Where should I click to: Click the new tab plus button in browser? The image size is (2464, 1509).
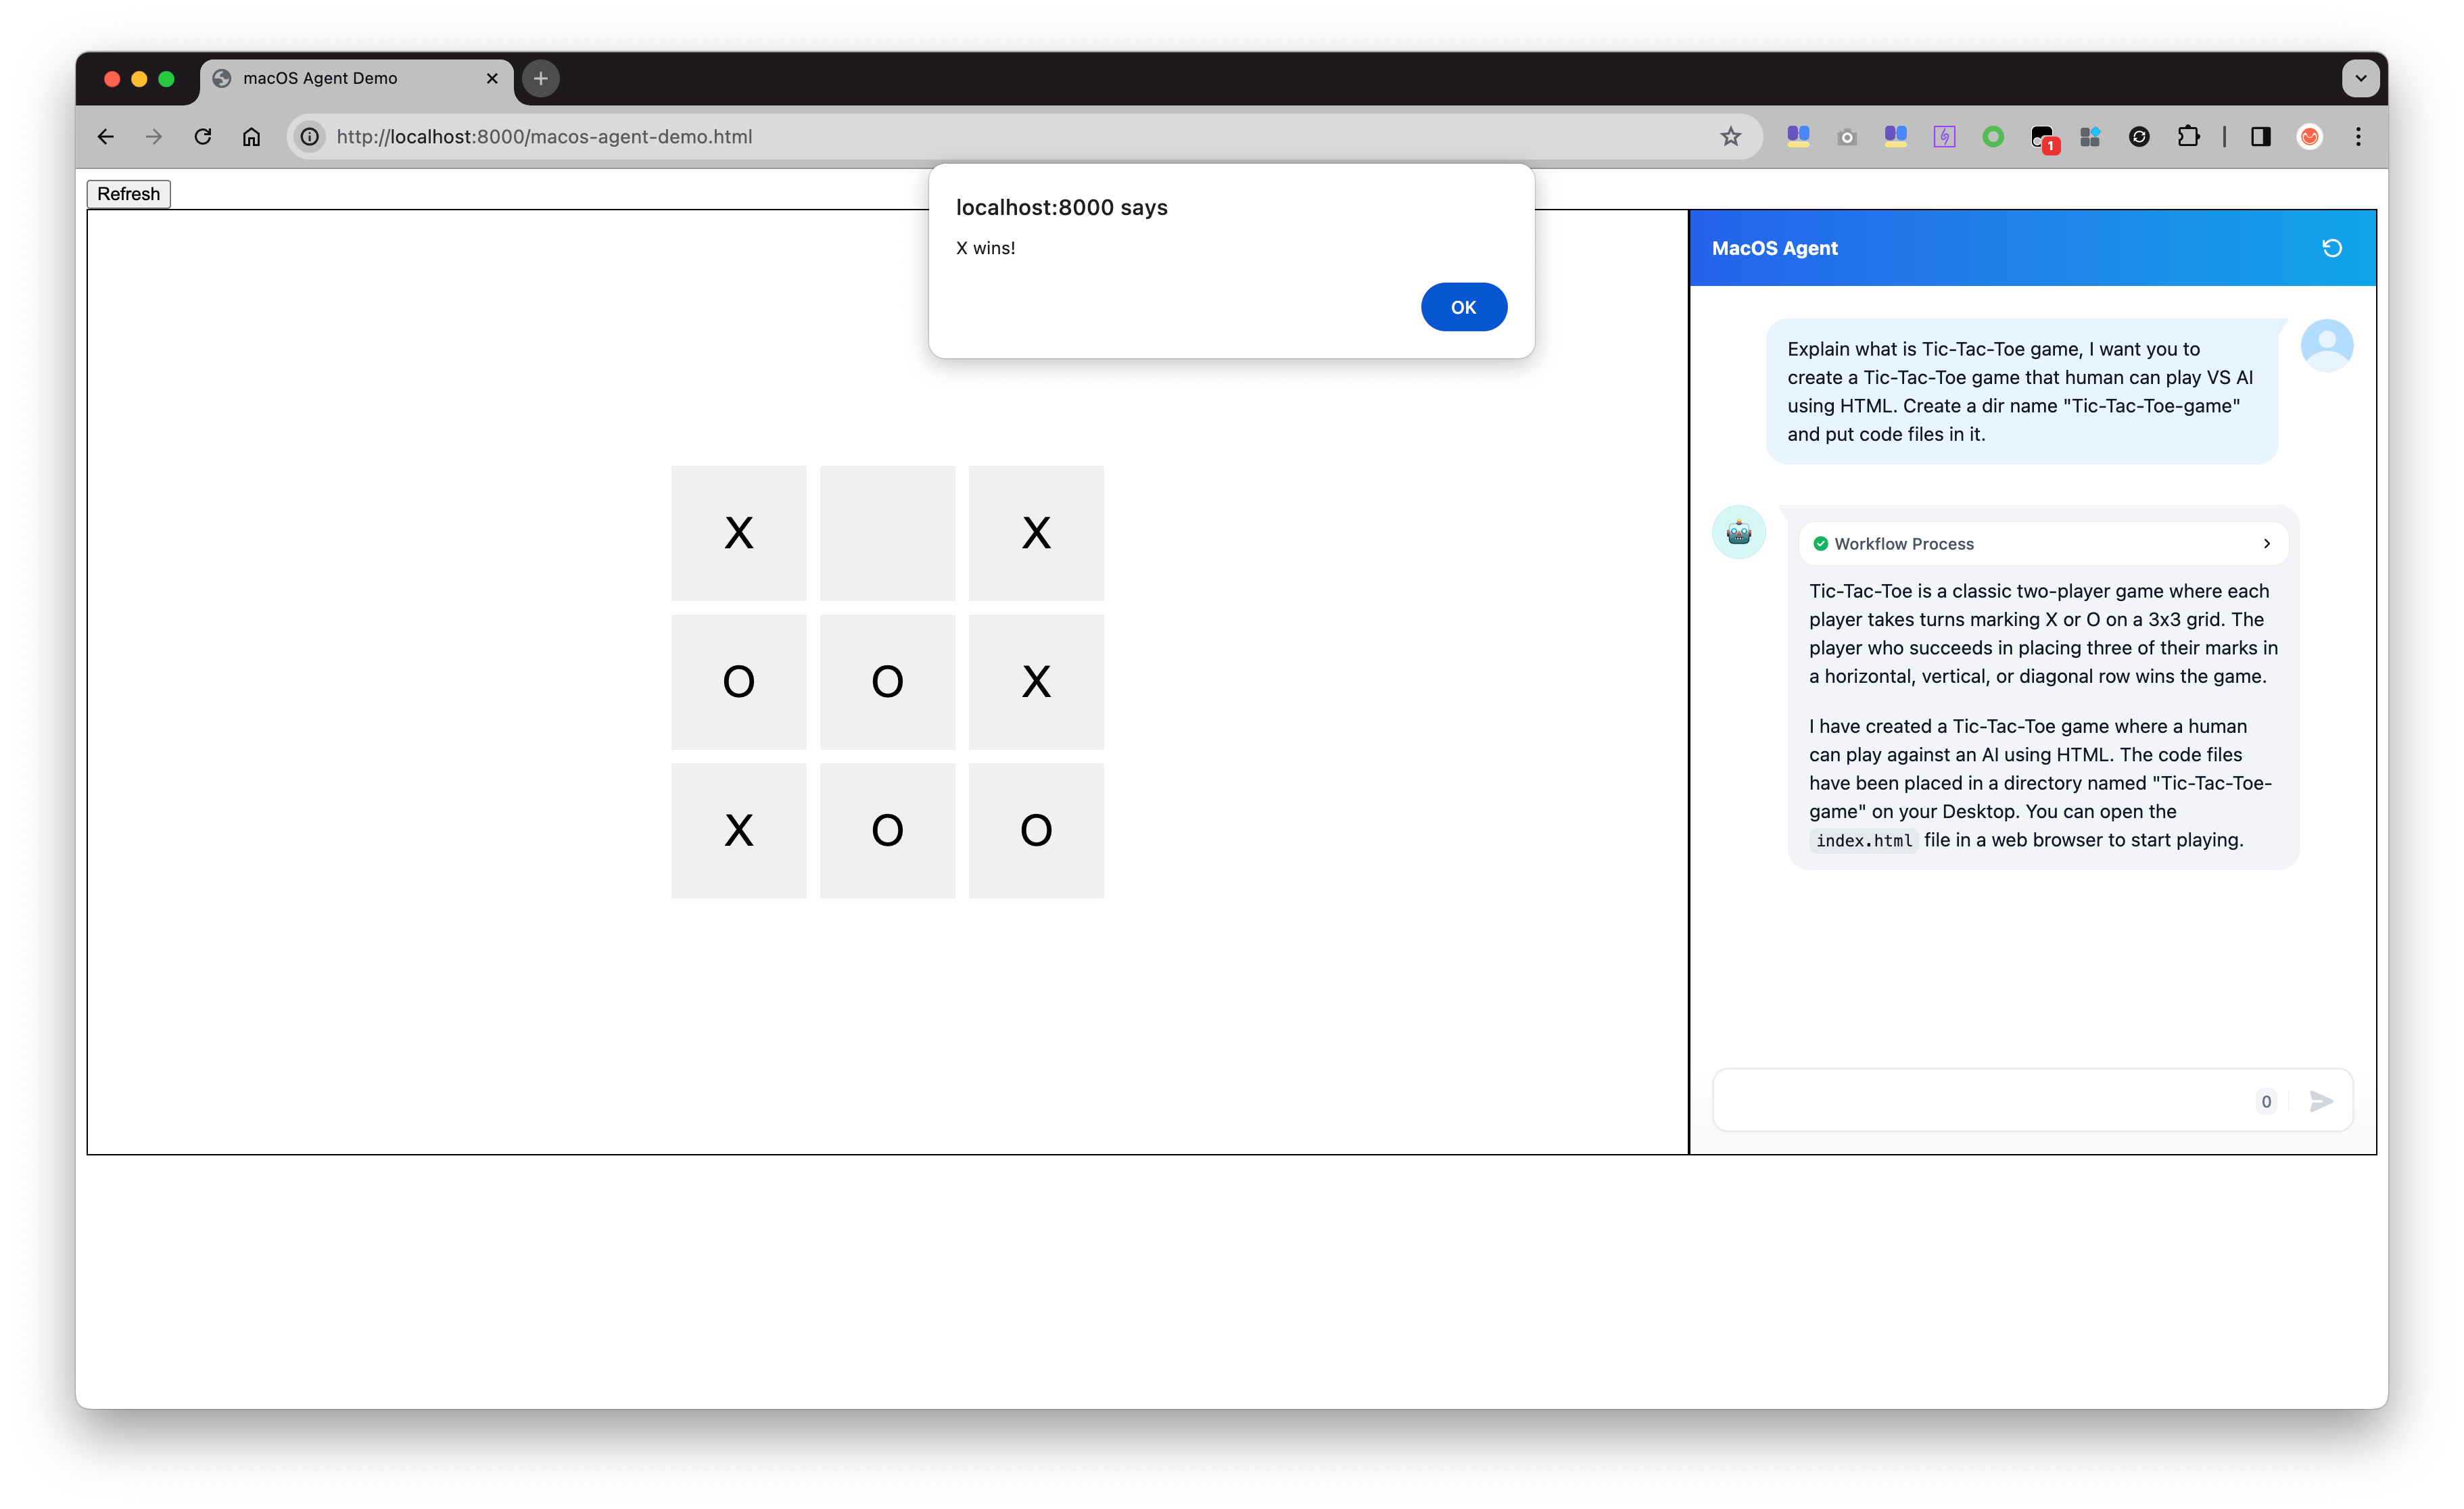pyautogui.click(x=540, y=77)
